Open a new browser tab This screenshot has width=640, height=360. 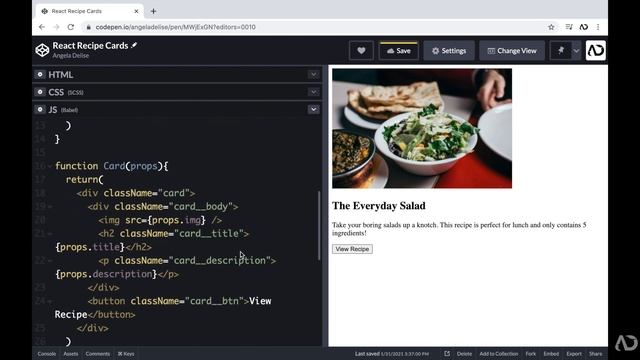point(153,11)
